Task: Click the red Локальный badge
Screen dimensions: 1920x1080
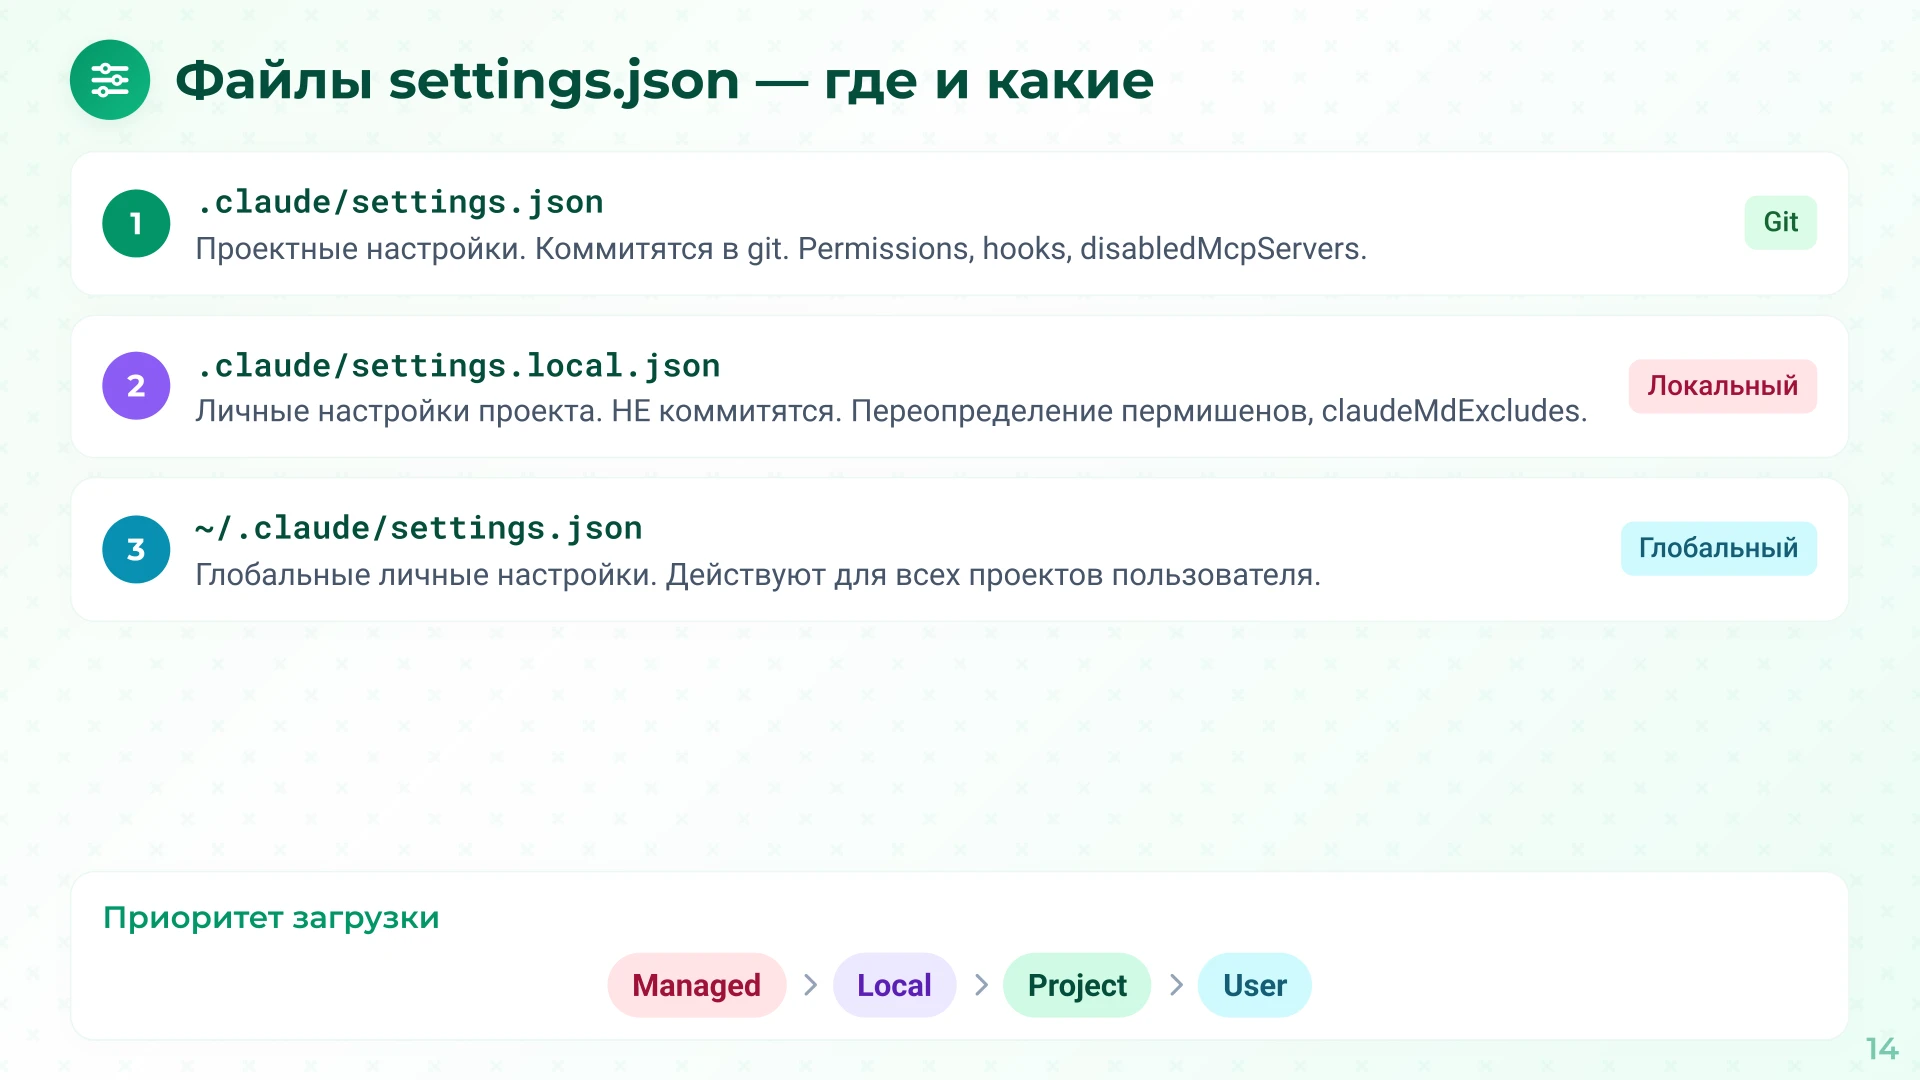Action: tap(1722, 386)
